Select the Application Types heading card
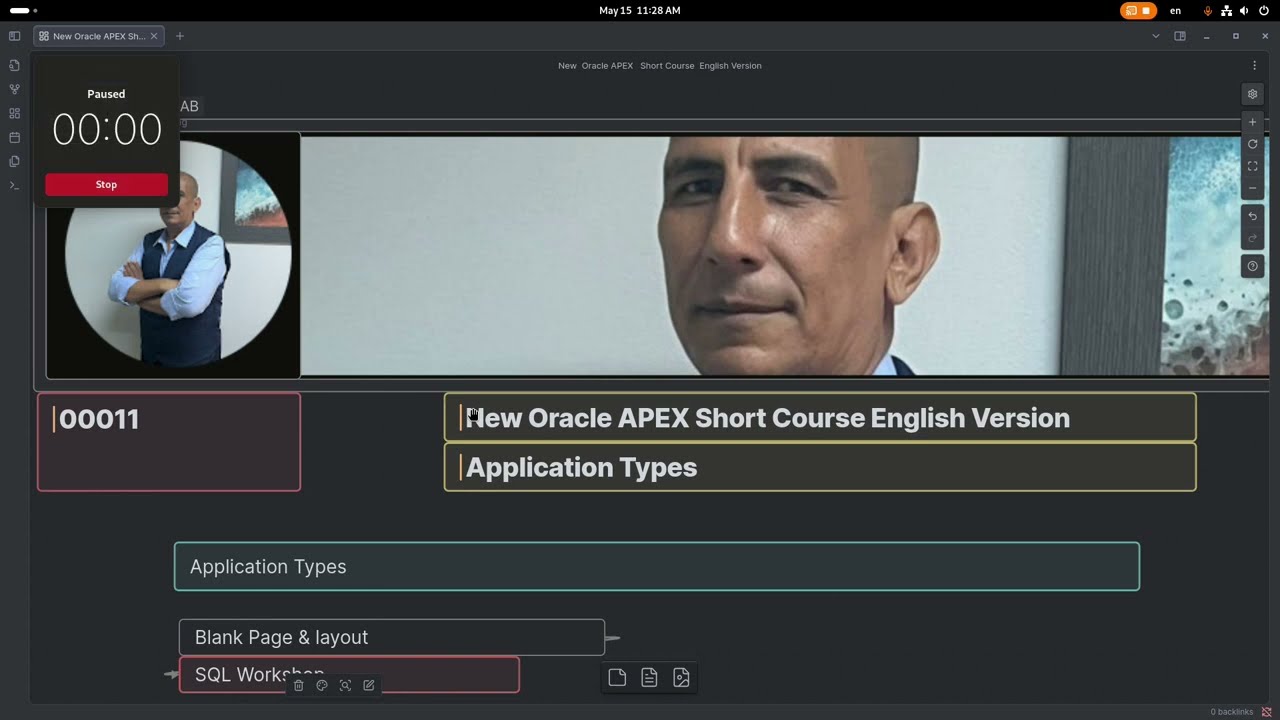Screen dimensions: 1280x720 [820, 467]
